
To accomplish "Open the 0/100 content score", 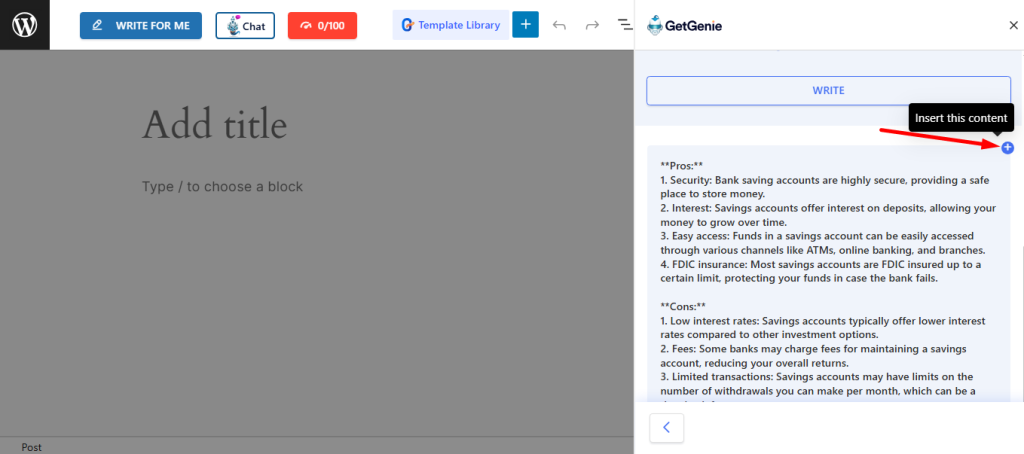I will point(322,26).
